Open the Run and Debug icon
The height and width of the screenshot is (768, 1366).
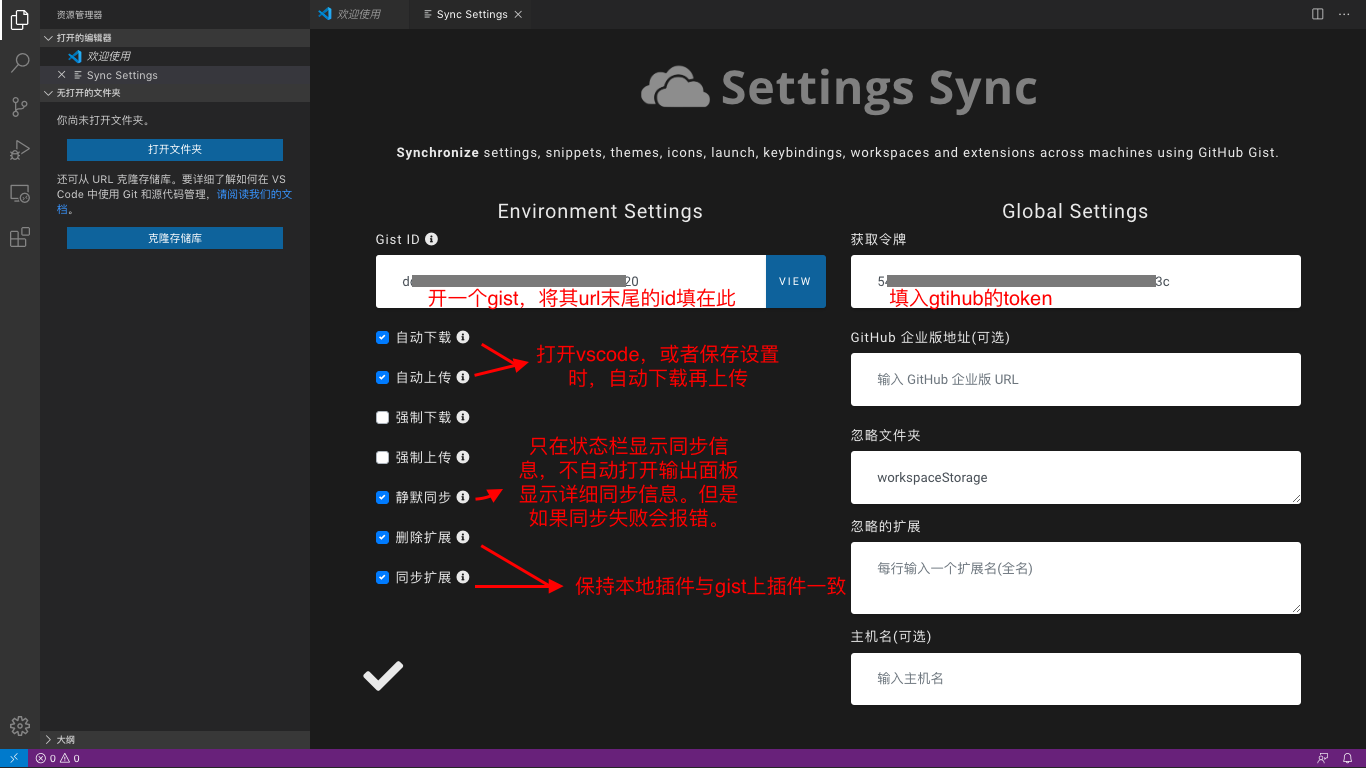click(19, 150)
